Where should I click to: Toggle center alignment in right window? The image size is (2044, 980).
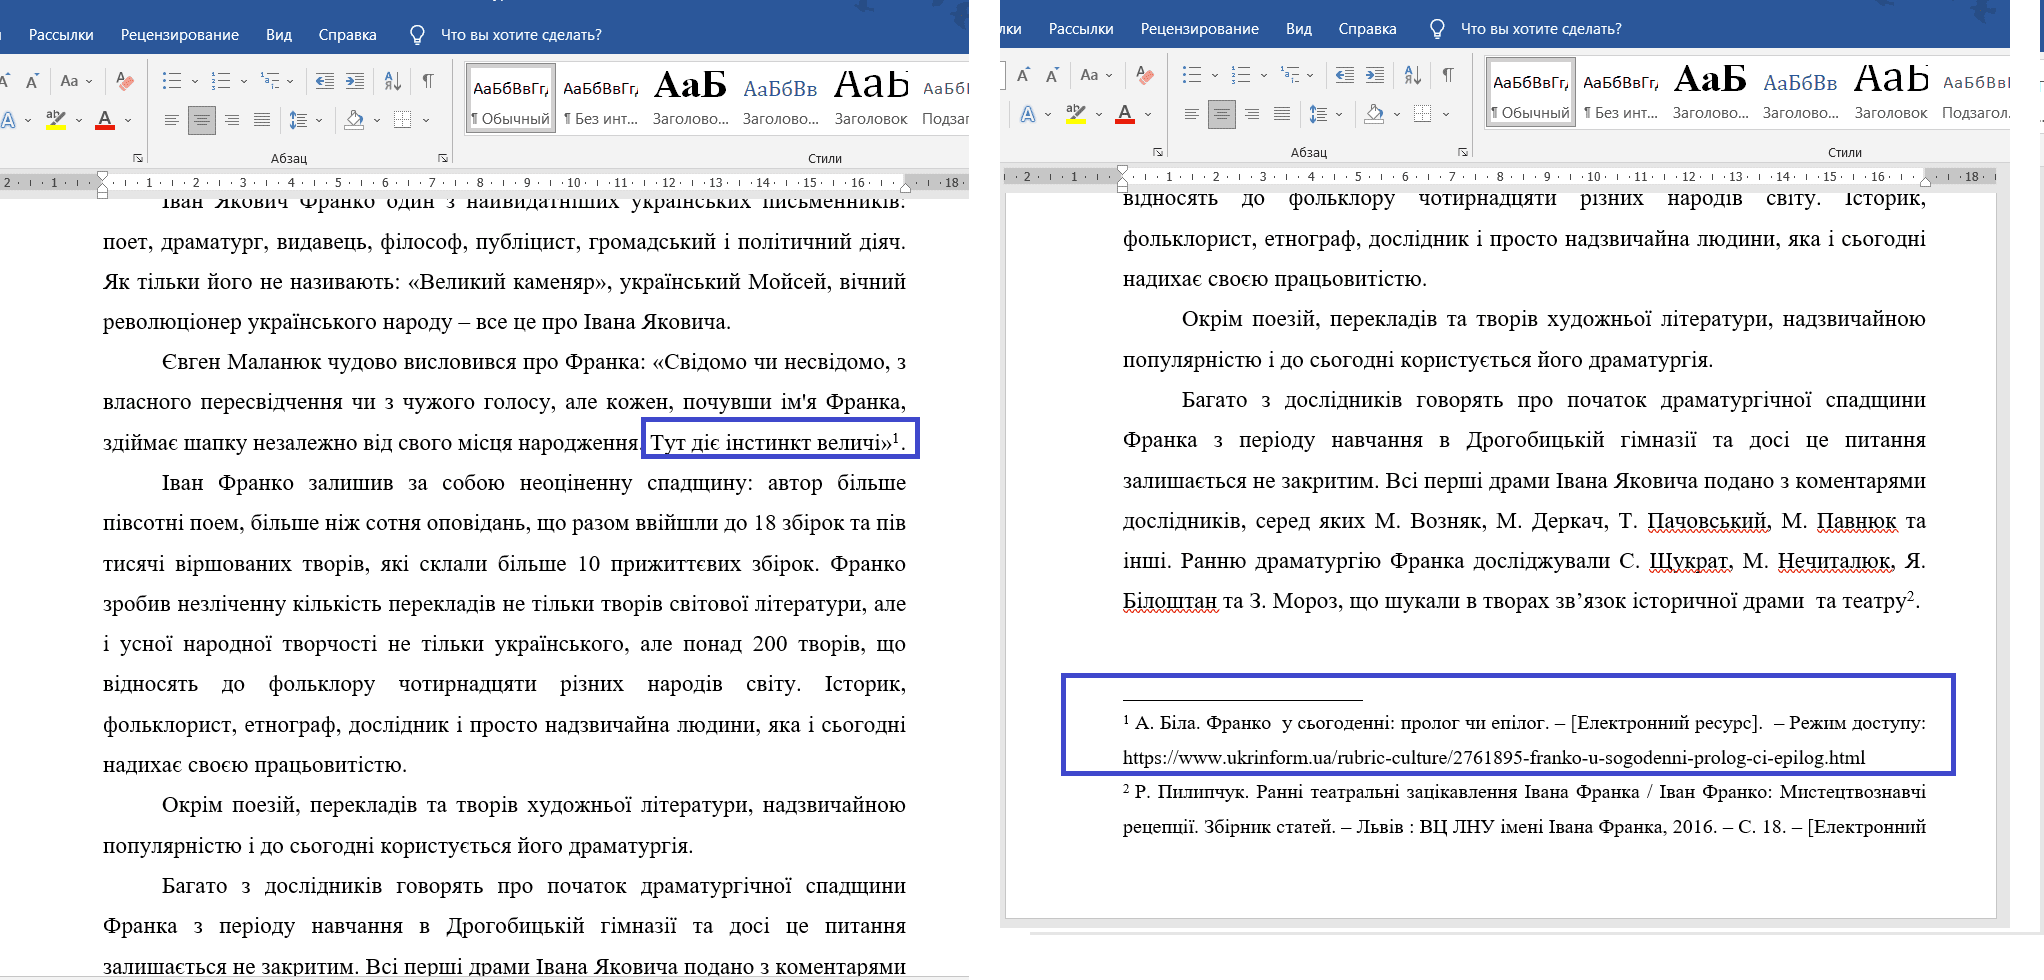click(1222, 115)
